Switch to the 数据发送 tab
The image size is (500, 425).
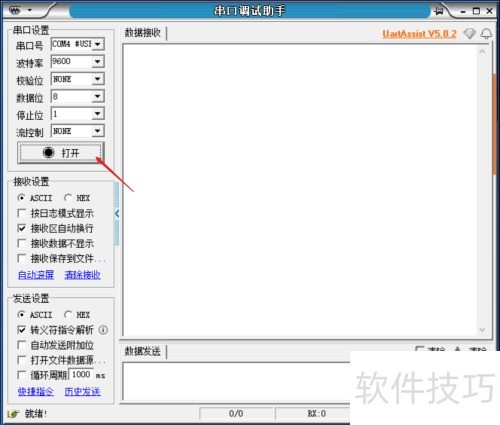[143, 351]
